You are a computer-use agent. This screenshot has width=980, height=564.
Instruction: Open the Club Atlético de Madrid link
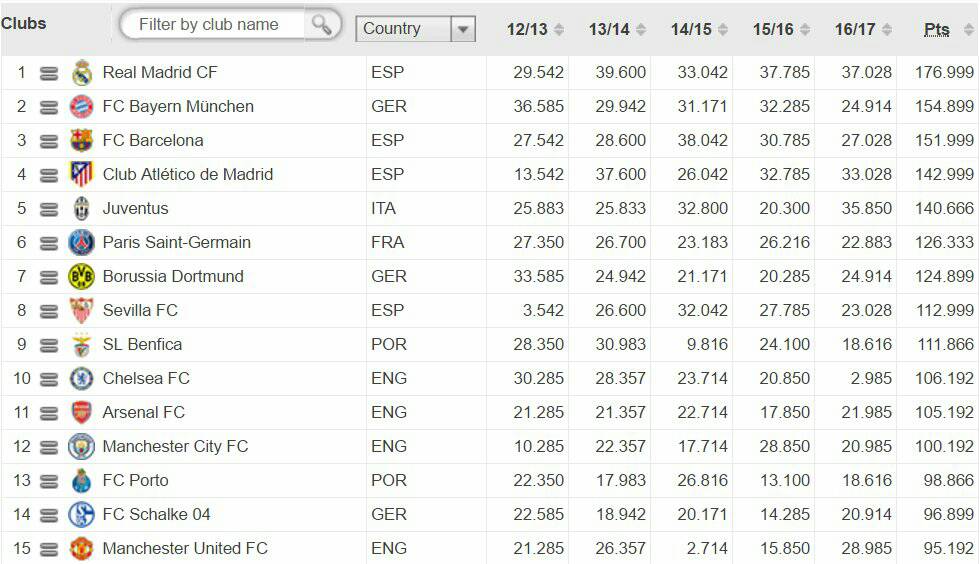click(187, 175)
